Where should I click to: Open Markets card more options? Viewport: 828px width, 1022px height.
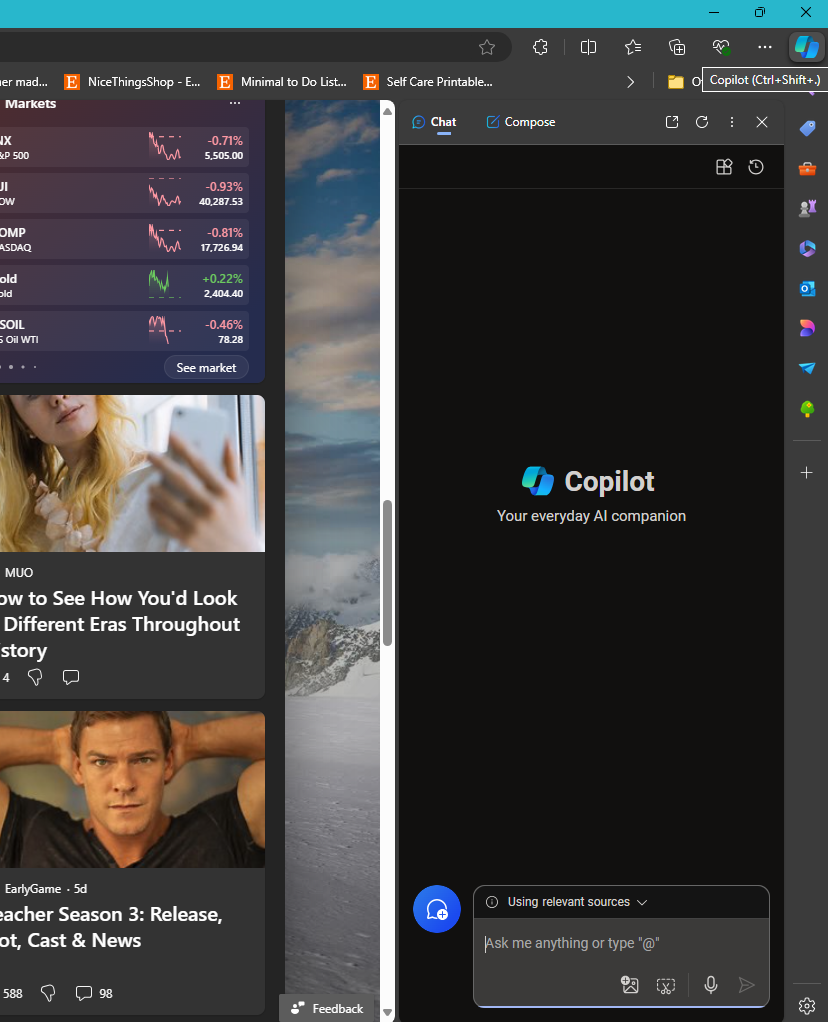point(235,103)
